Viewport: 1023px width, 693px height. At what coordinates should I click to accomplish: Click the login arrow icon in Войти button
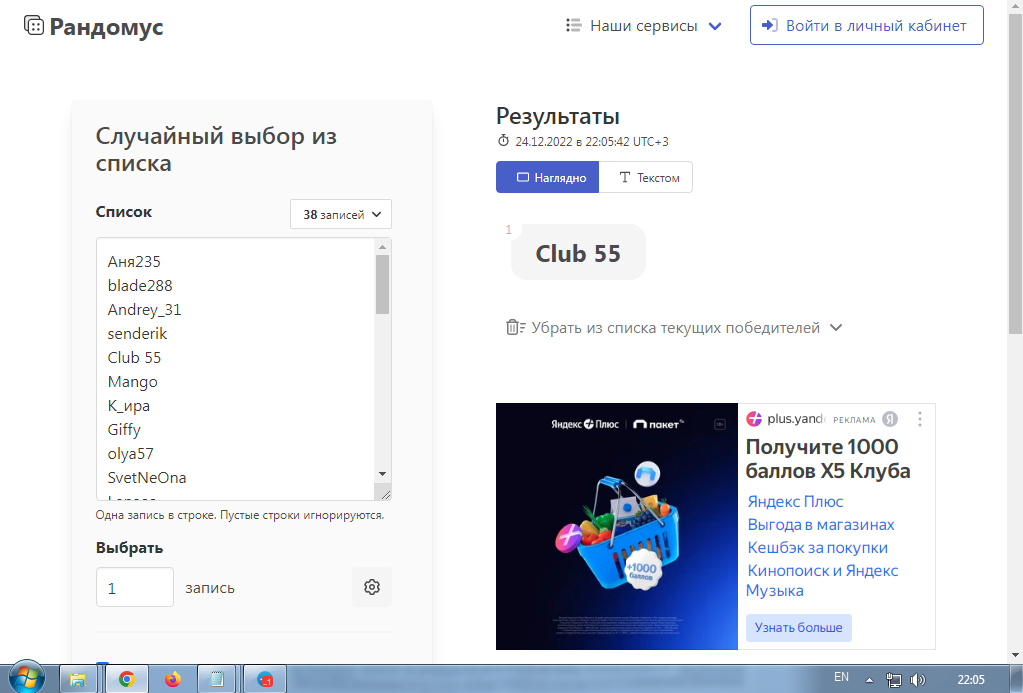click(770, 25)
